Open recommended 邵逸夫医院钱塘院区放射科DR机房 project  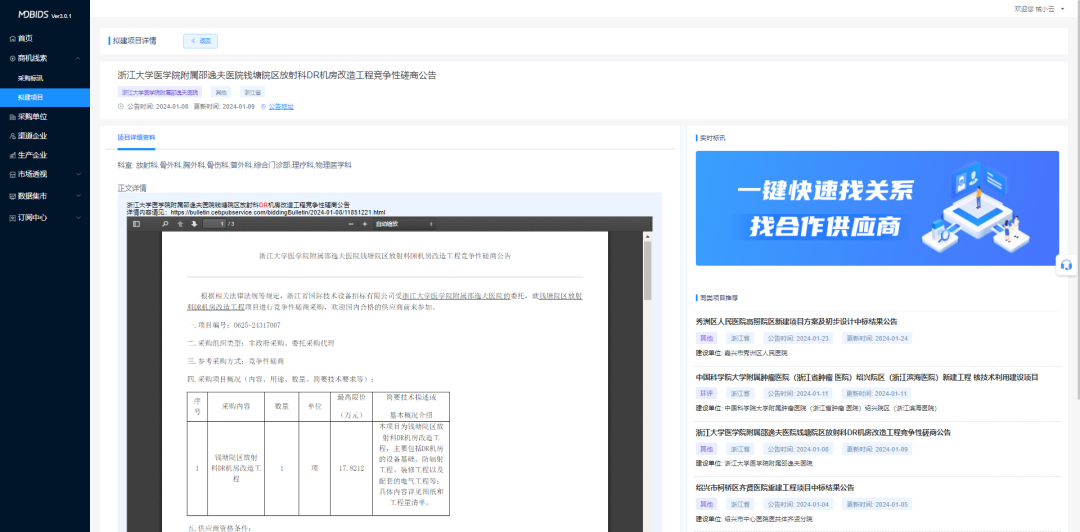coord(823,432)
